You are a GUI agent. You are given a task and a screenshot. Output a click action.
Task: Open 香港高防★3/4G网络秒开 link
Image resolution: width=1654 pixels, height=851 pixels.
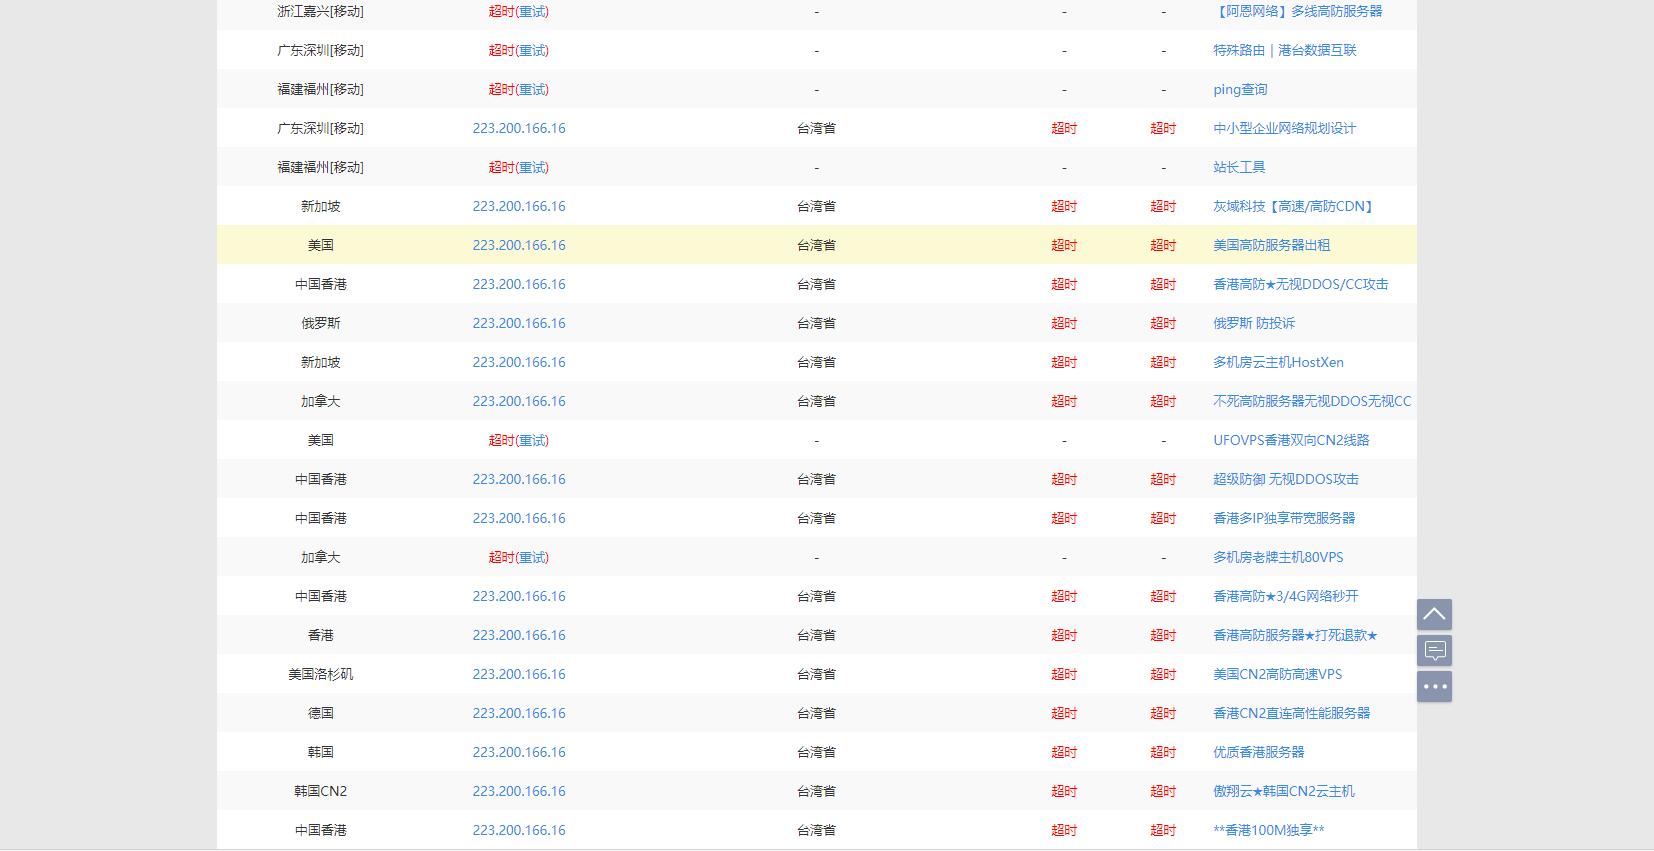pos(1286,596)
